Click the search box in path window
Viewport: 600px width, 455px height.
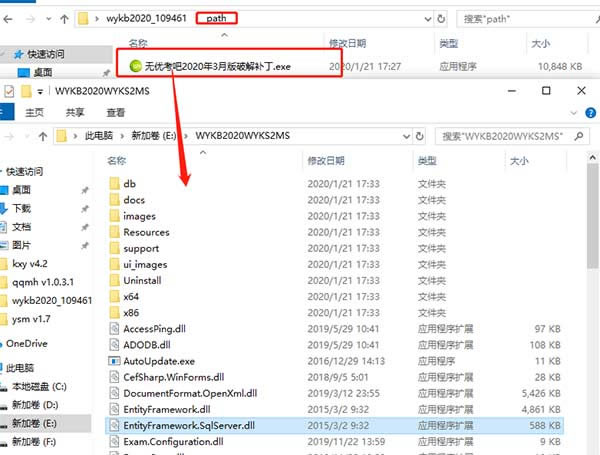point(528,19)
